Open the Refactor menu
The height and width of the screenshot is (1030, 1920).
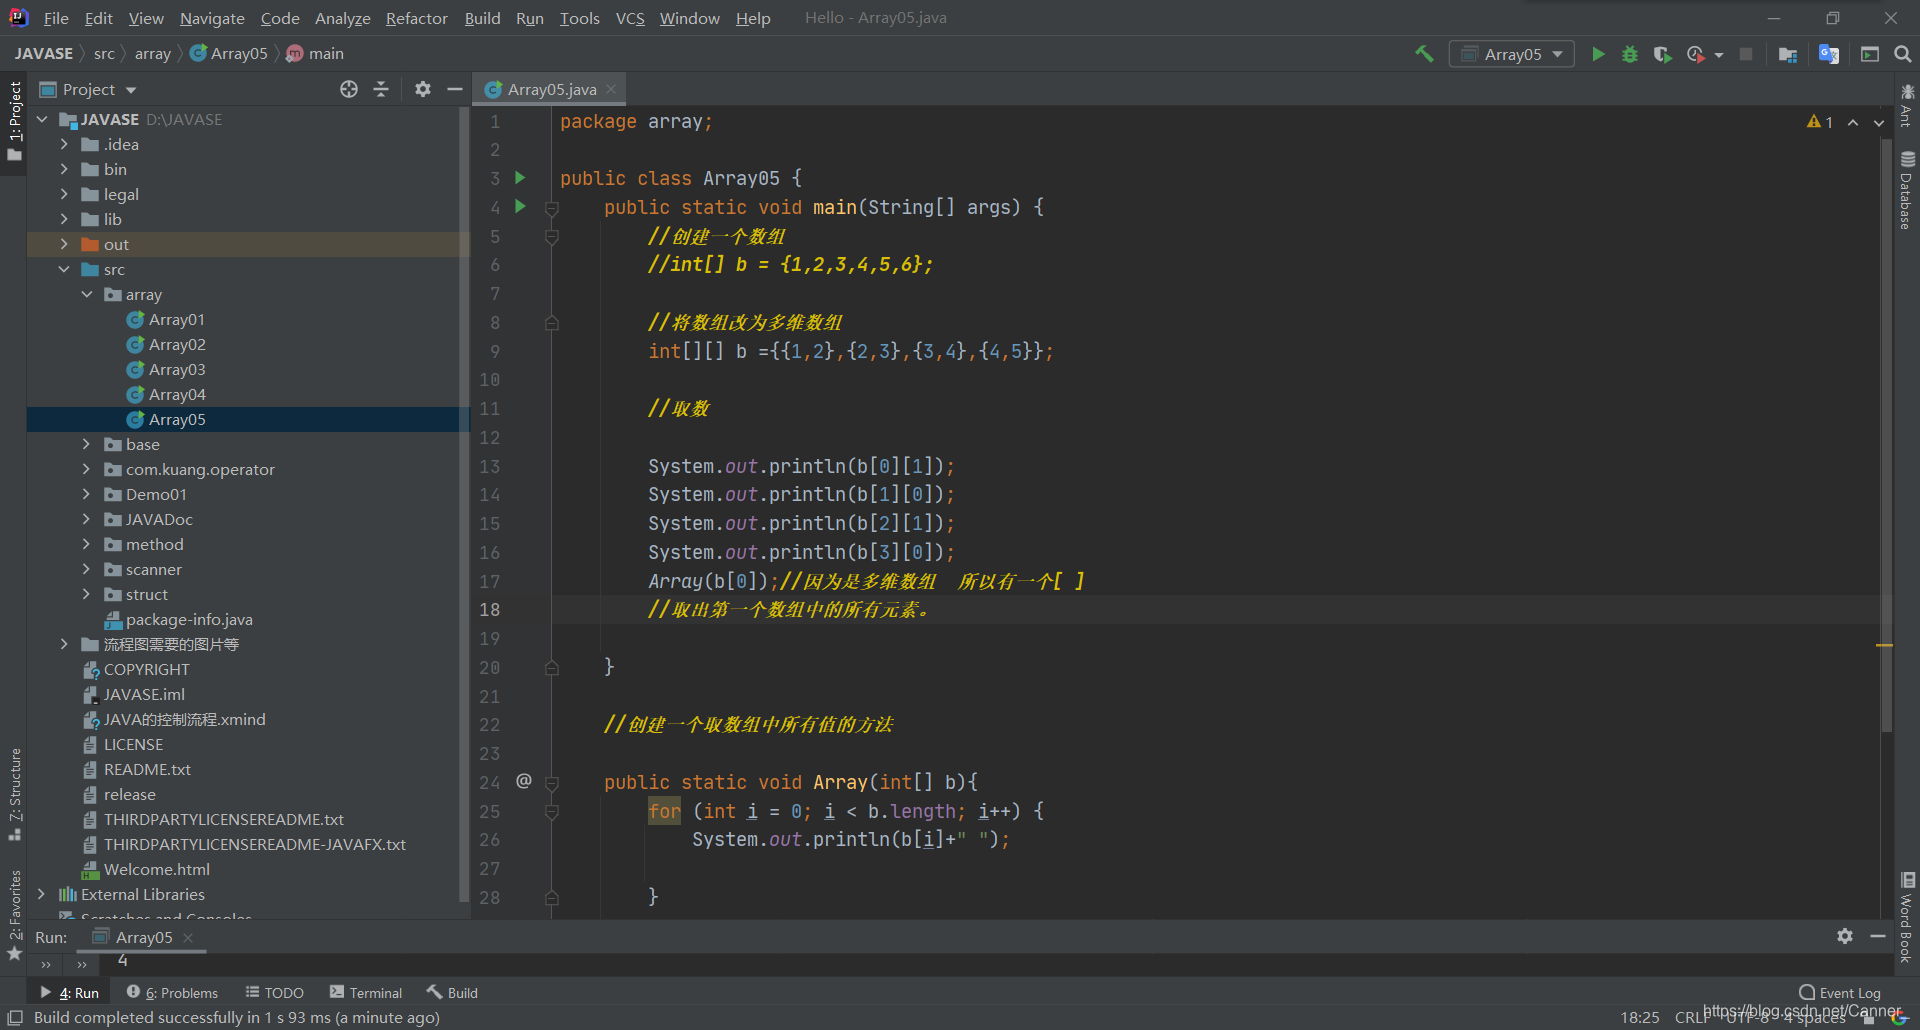point(416,18)
